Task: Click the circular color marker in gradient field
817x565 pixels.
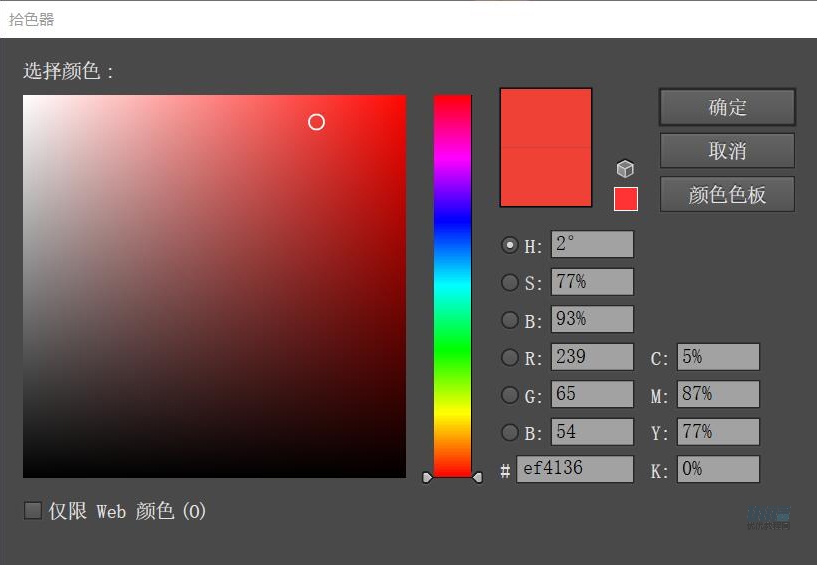Action: point(316,122)
